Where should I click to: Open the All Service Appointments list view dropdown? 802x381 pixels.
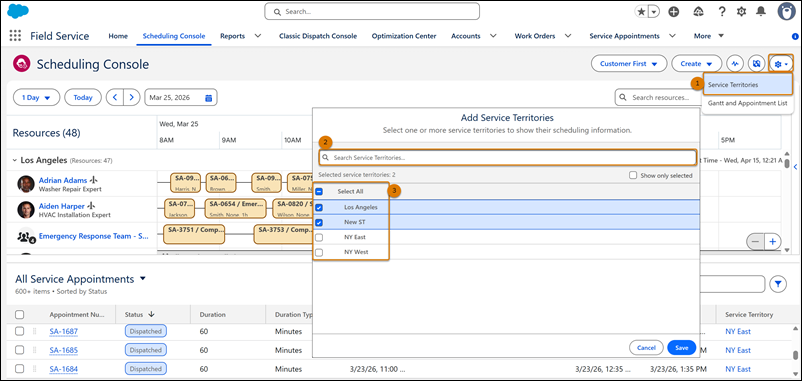click(143, 279)
